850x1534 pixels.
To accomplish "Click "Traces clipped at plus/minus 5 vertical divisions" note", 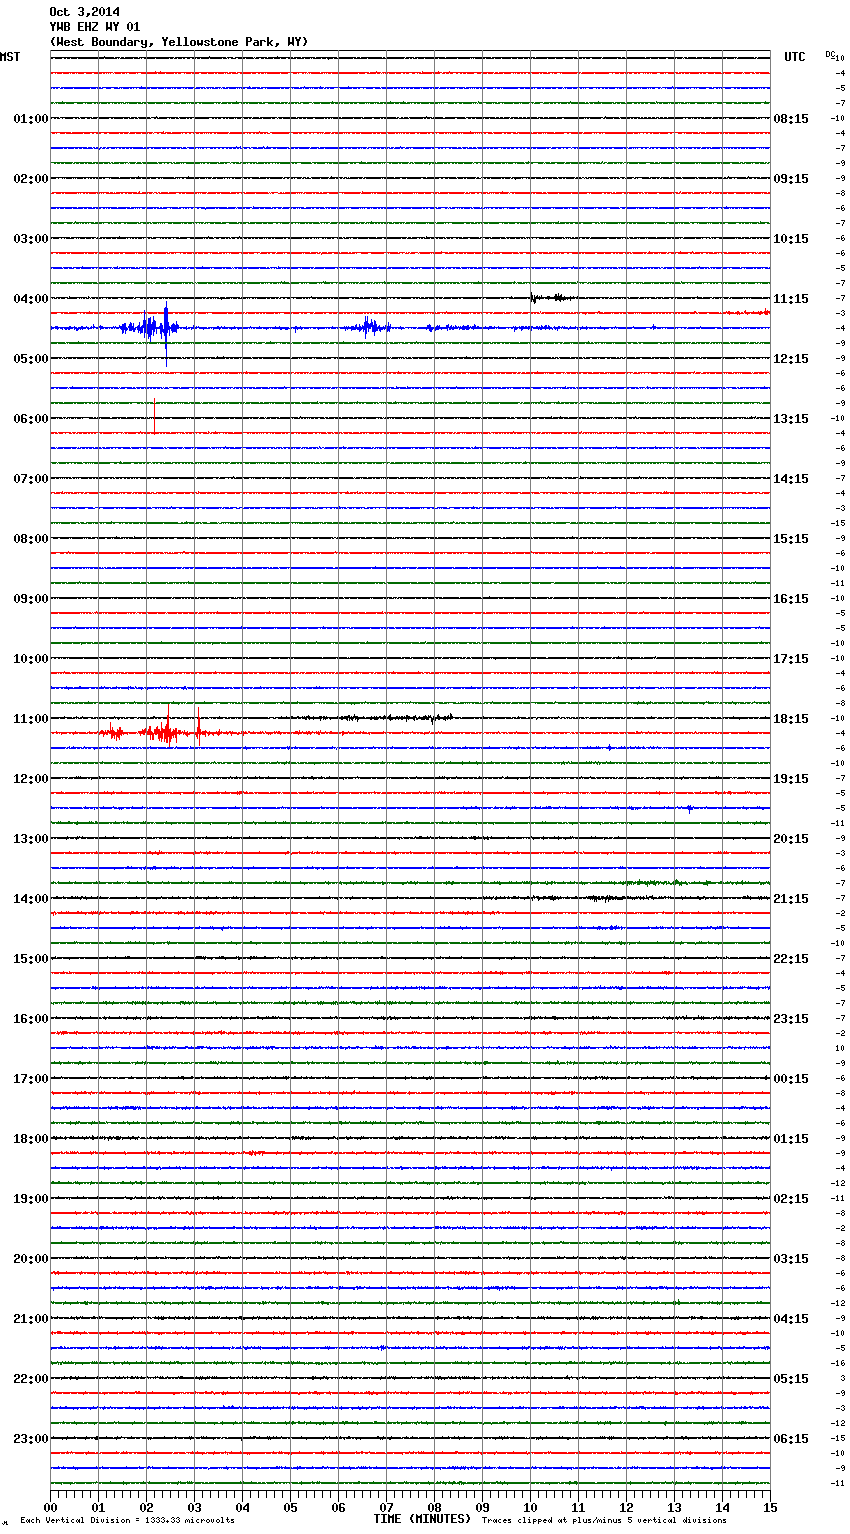I will 604,1521.
